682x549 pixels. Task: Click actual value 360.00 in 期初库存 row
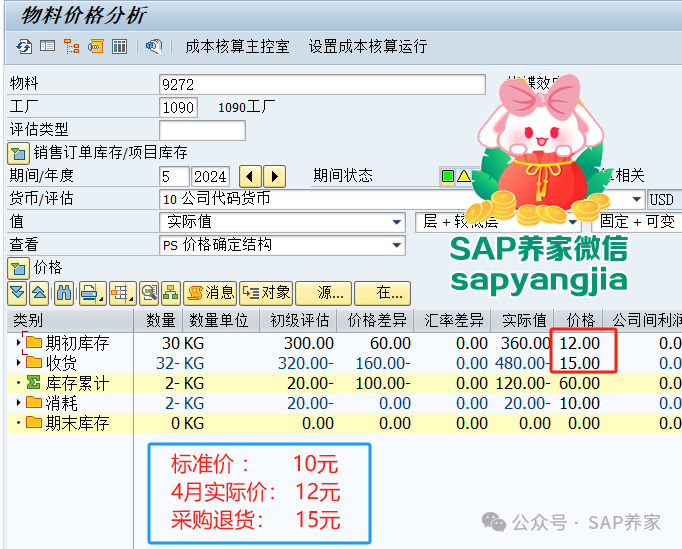pyautogui.click(x=526, y=344)
